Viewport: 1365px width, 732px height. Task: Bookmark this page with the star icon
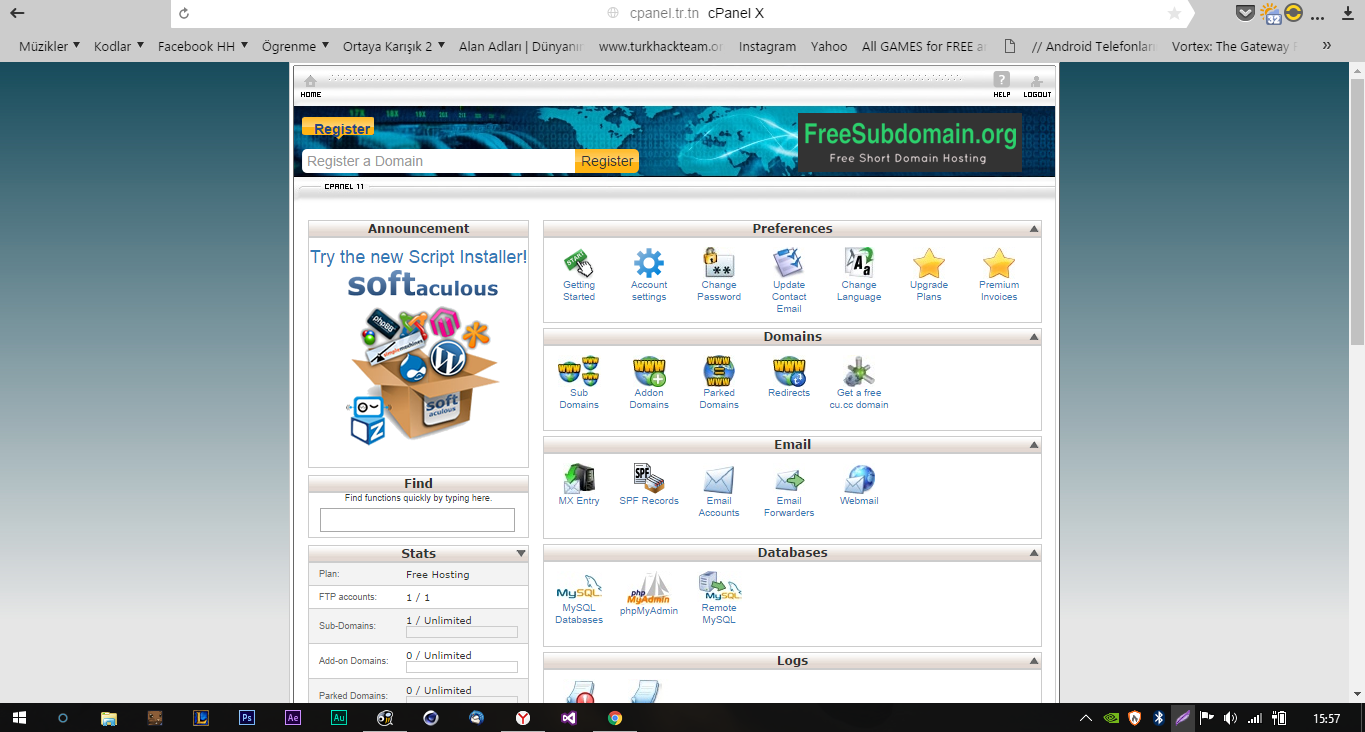tap(1174, 14)
